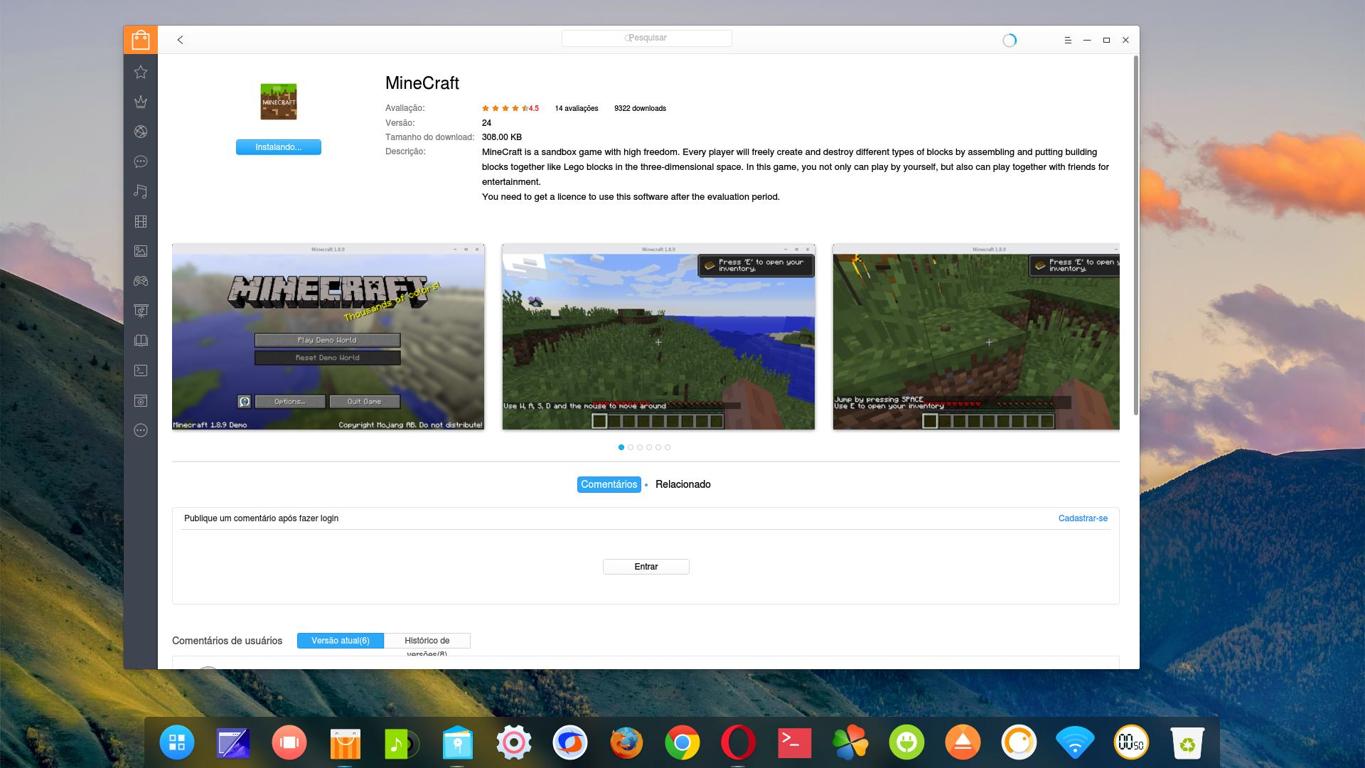
Task: Open the Development terminal category icon
Action: (141, 371)
